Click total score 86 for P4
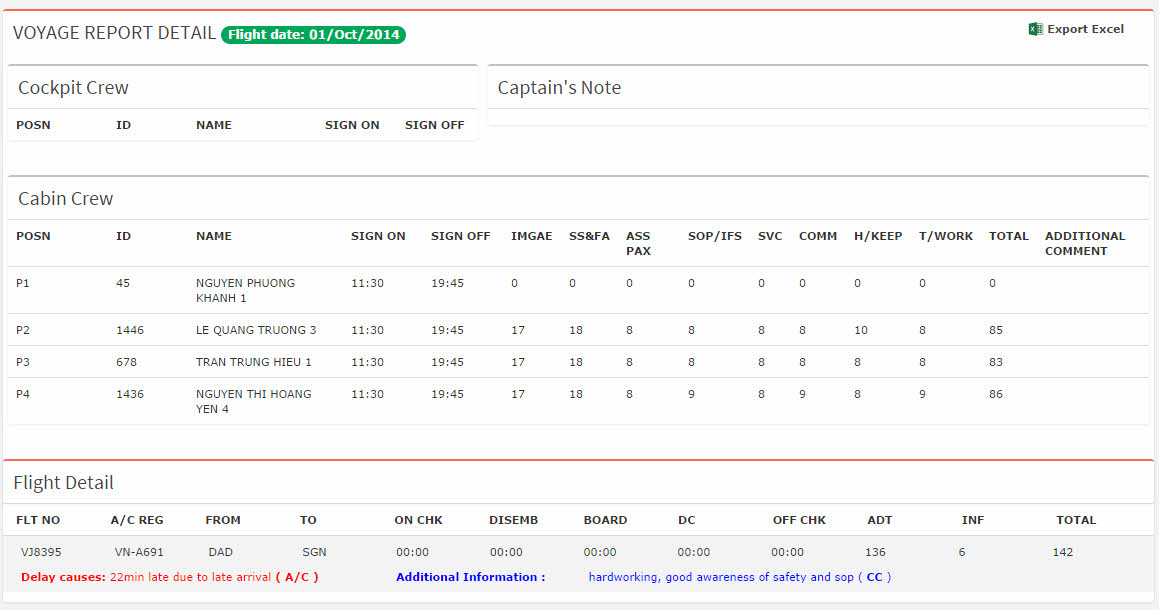The image size is (1159, 610). 995,394
